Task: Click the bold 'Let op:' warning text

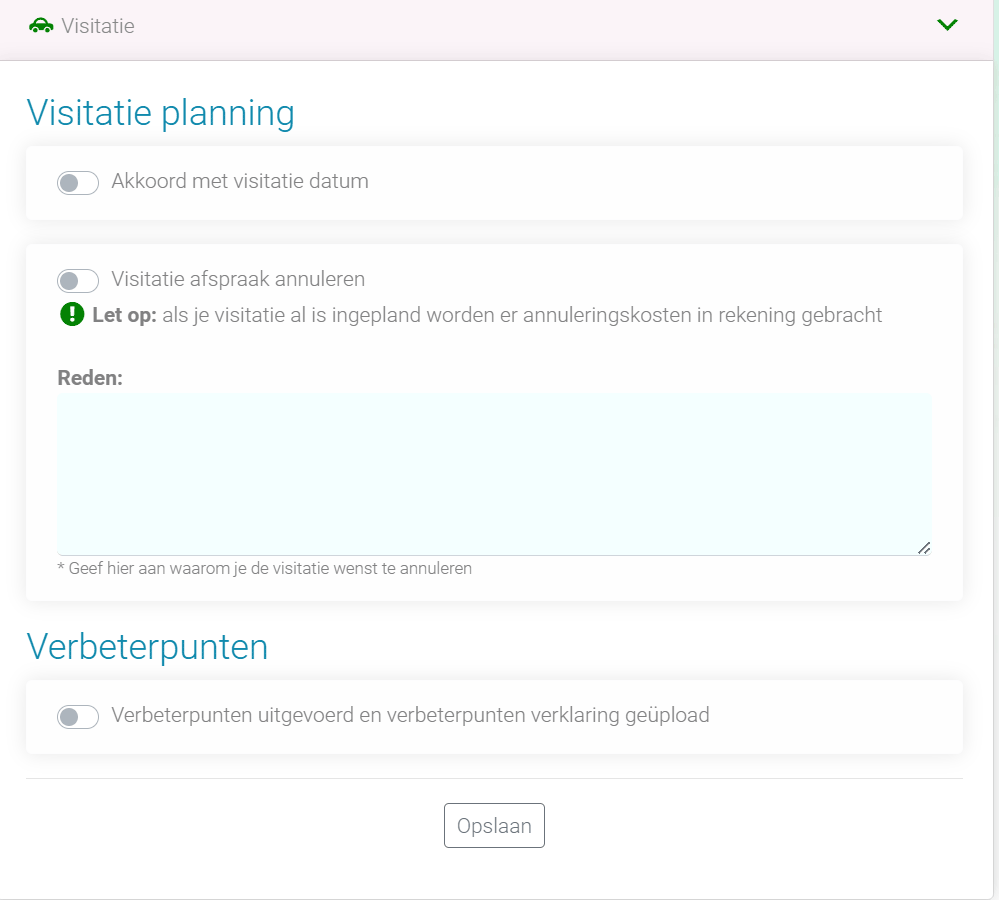Action: click(124, 316)
